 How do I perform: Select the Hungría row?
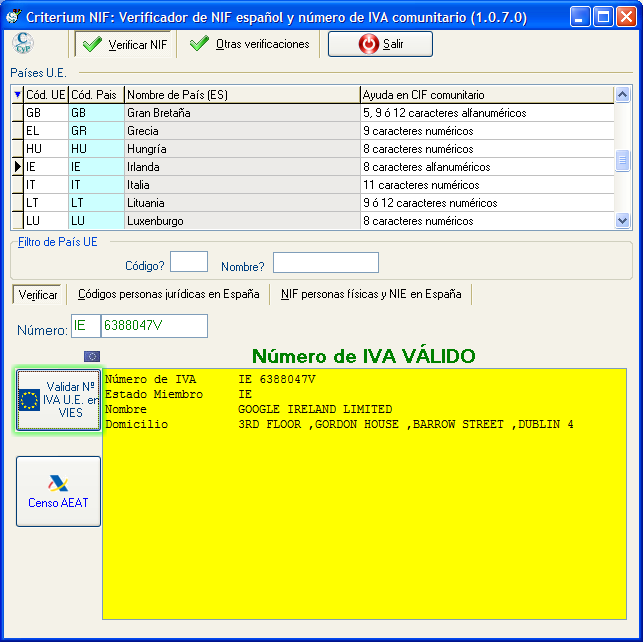(x=313, y=149)
